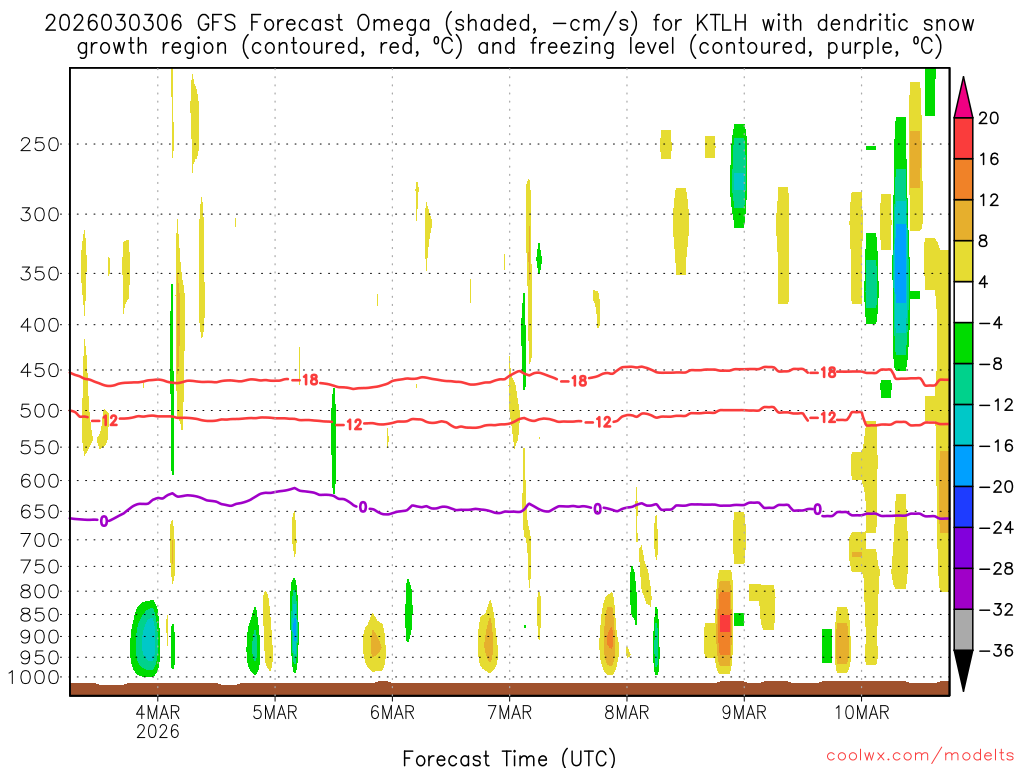Screen dimensions: 1024x768
Task: Click the chart title mentioning KTLH
Action: coord(509,35)
